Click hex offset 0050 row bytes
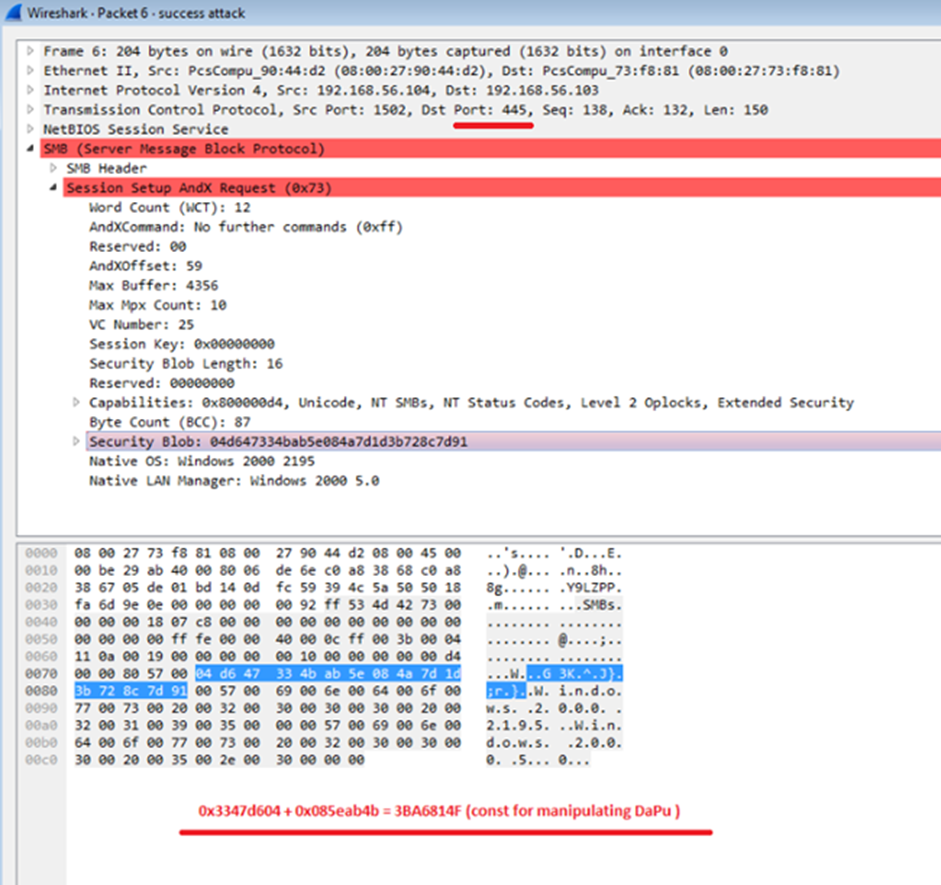This screenshot has width=941, height=885. click(x=268, y=639)
